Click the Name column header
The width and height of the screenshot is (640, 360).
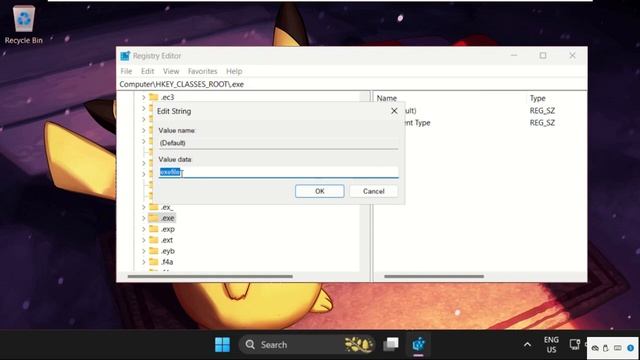click(x=387, y=98)
